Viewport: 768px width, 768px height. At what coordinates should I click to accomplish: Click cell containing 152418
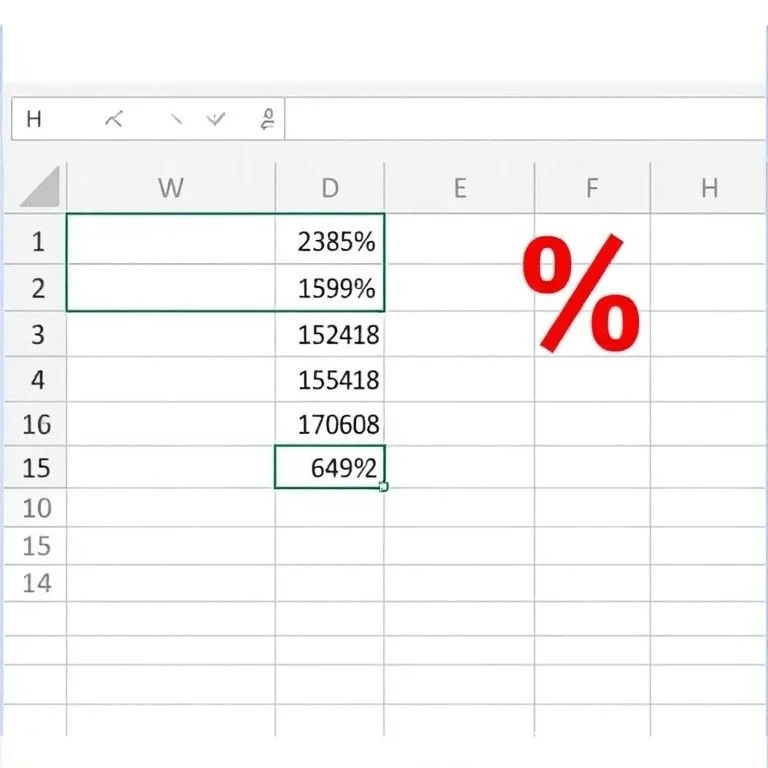tap(330, 335)
